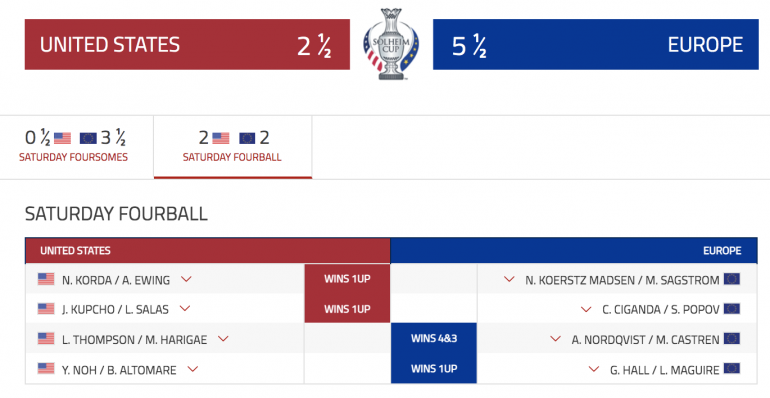Expand the J. Kupcho / L. Salas chevron

(185, 309)
